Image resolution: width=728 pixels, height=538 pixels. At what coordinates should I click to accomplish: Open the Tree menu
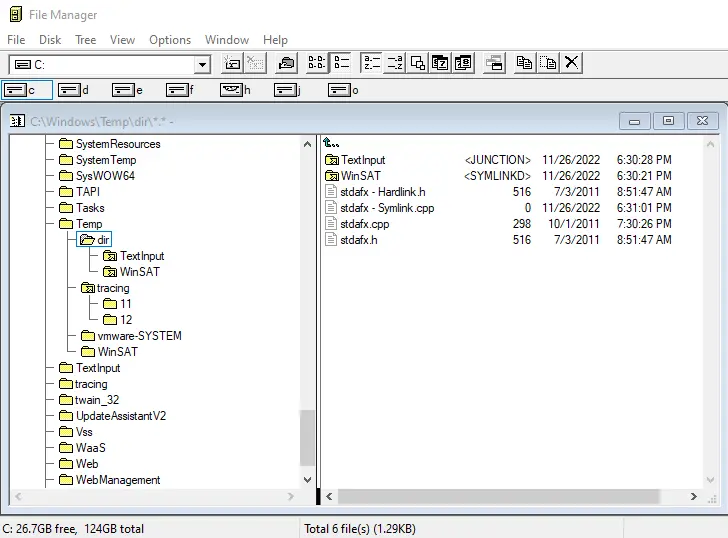pyautogui.click(x=85, y=40)
